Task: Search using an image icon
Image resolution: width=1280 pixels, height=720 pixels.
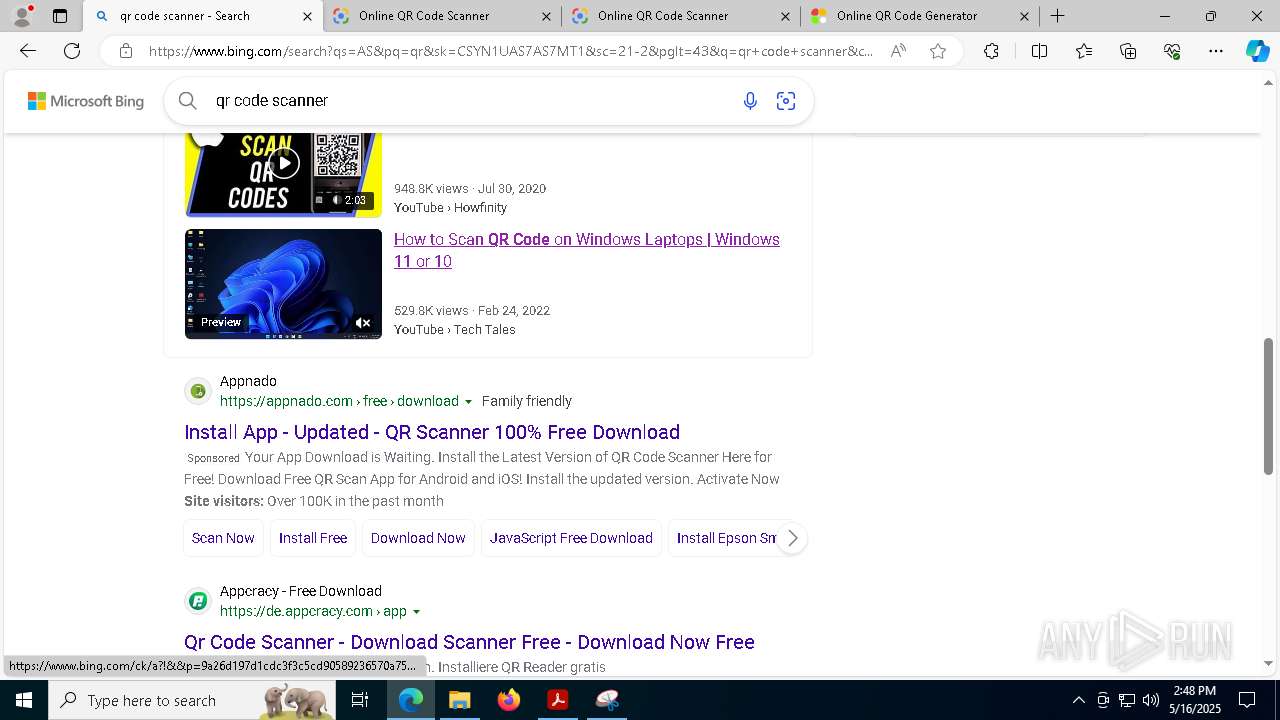Action: [x=786, y=101]
